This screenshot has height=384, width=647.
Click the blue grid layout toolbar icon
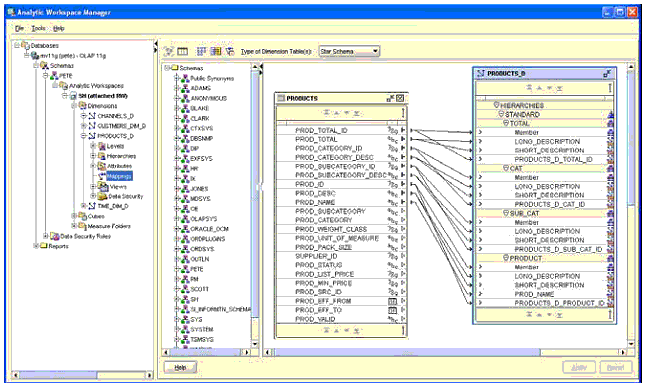pos(201,51)
